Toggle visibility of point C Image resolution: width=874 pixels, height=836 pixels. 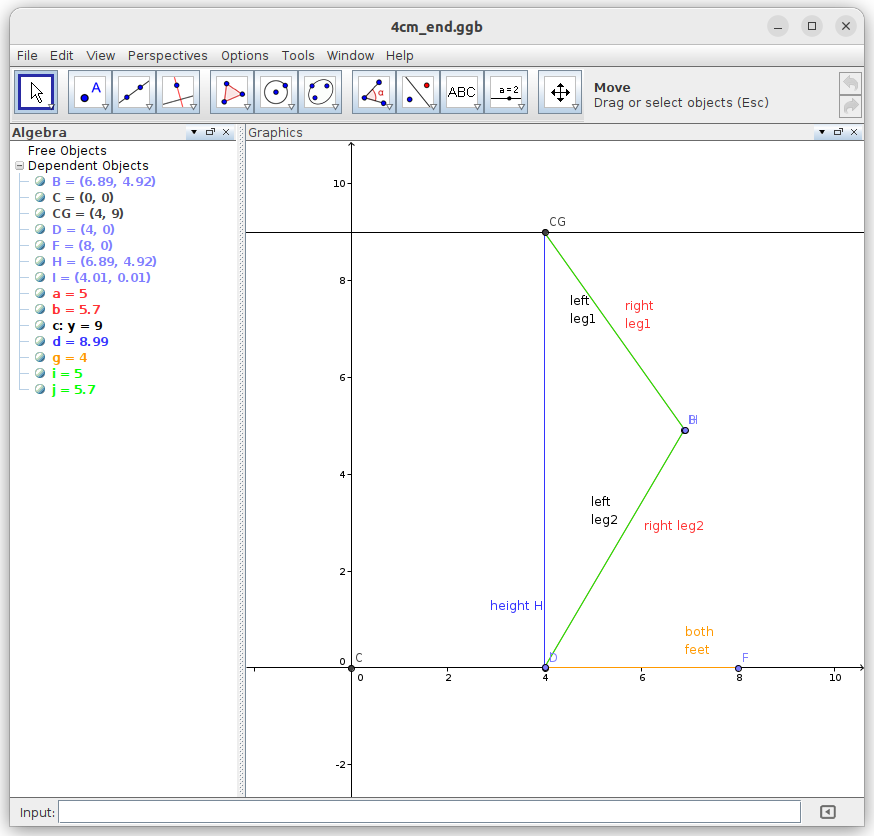pos(40,197)
